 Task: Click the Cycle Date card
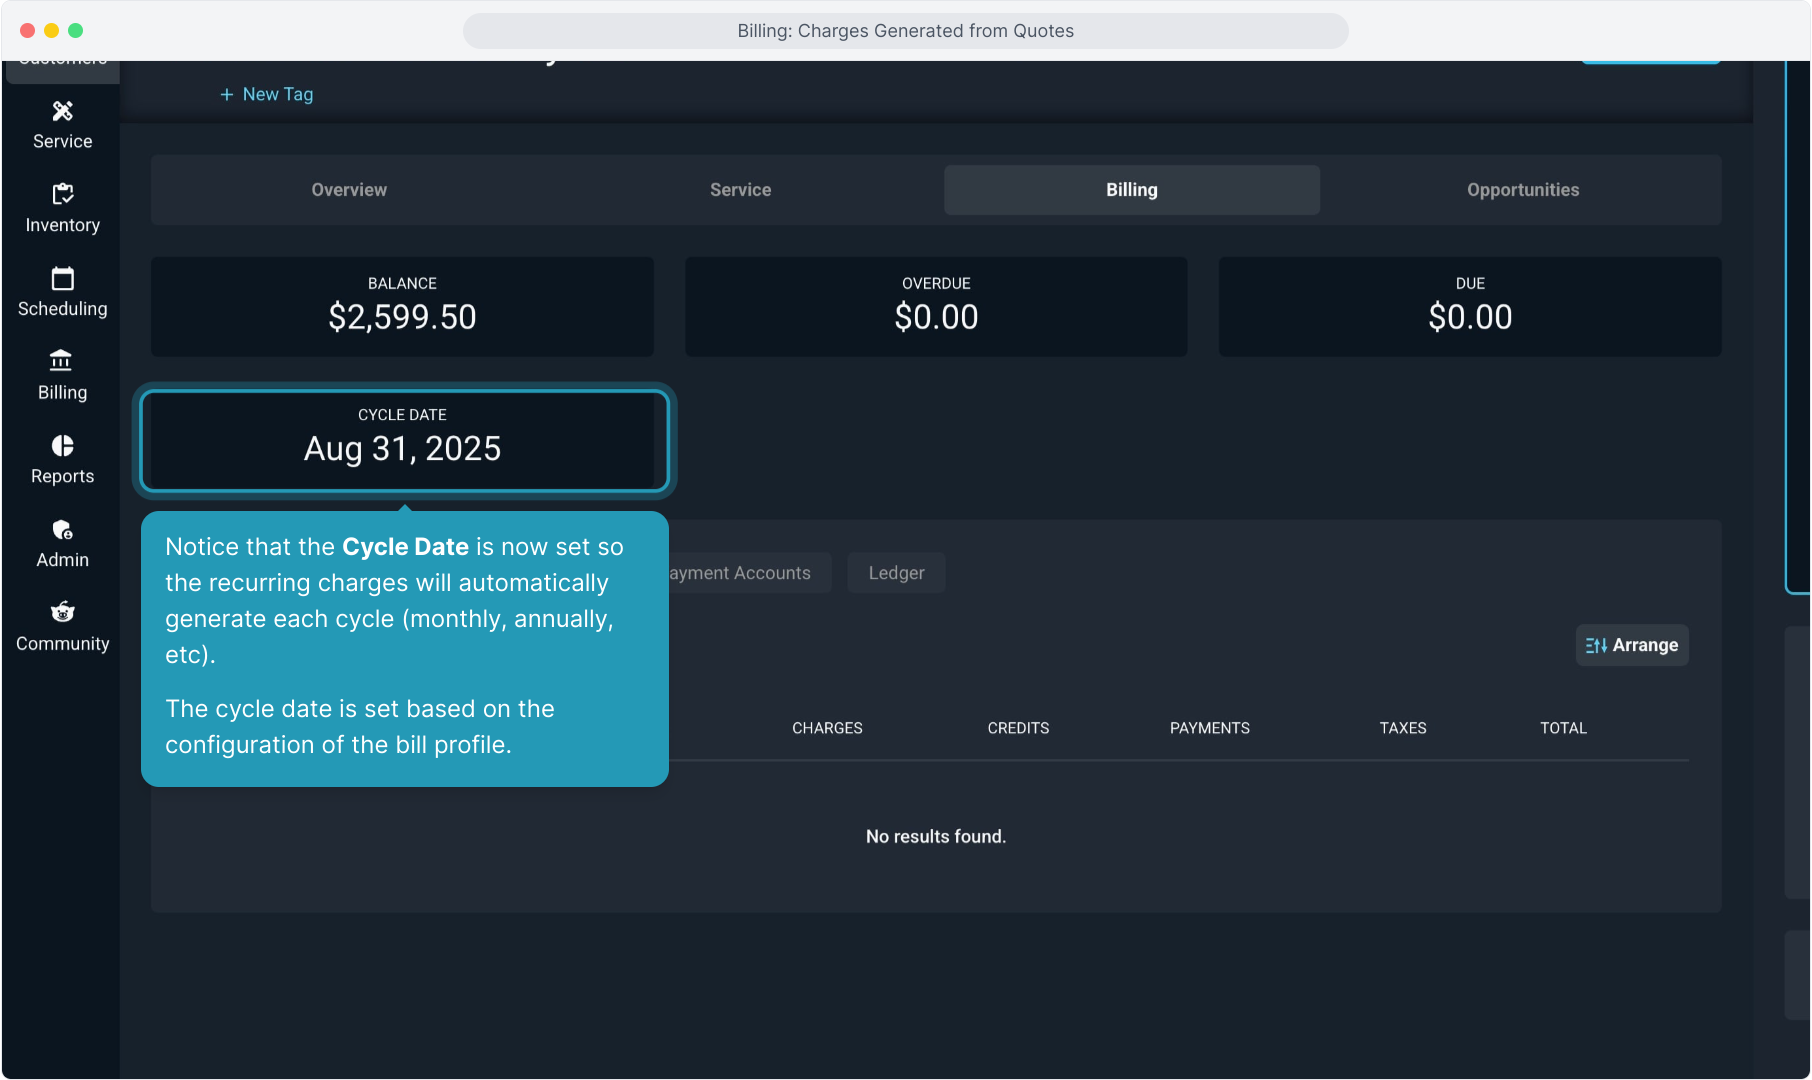coord(403,440)
